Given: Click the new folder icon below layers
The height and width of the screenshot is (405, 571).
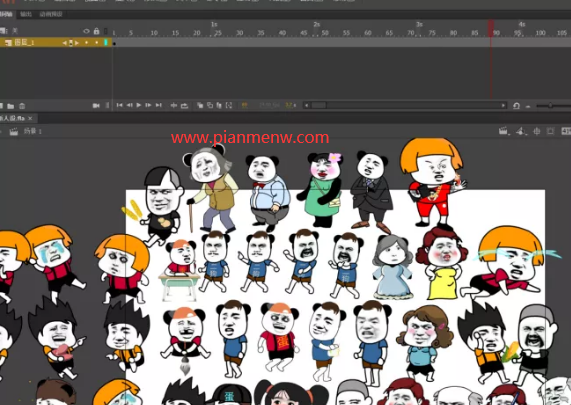Looking at the screenshot, I should [x=11, y=106].
